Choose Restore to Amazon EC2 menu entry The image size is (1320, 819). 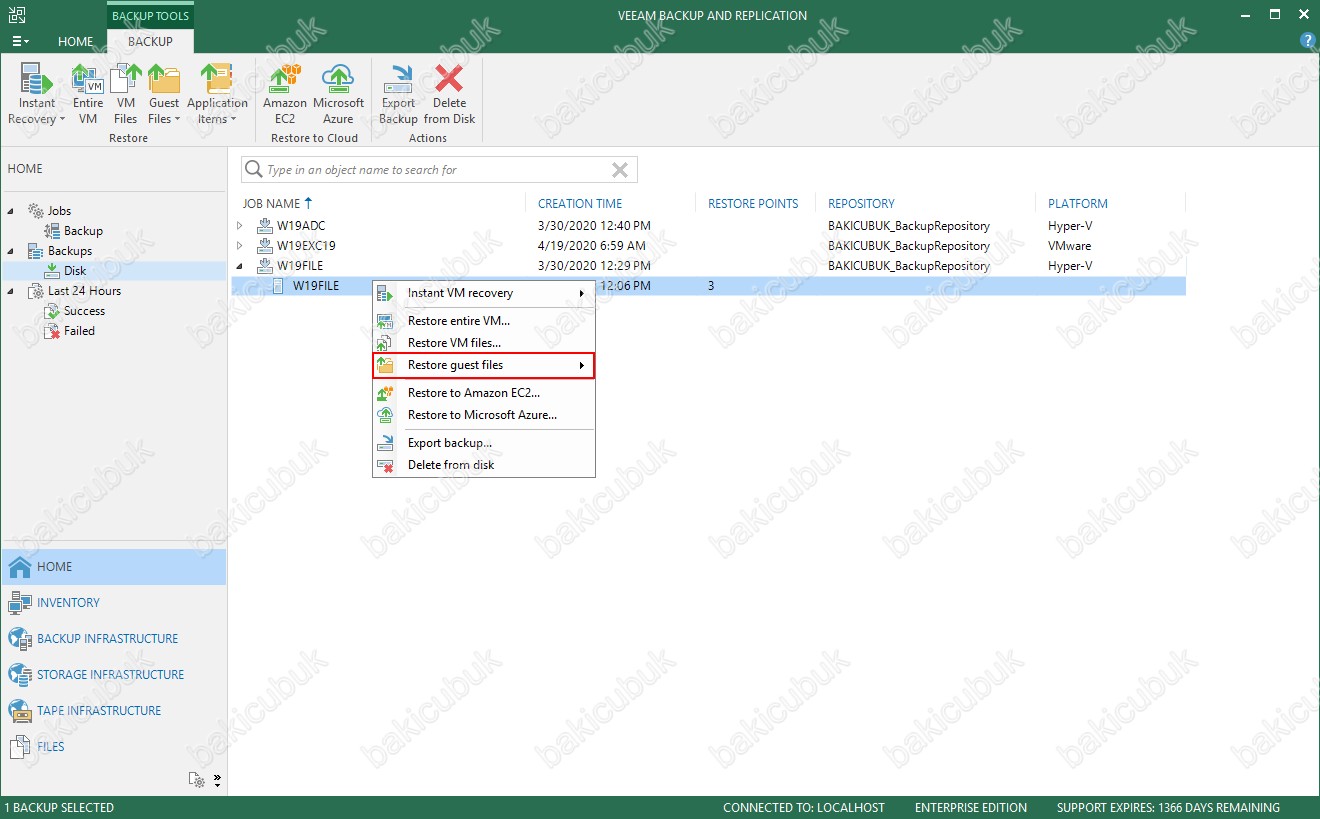click(484, 393)
